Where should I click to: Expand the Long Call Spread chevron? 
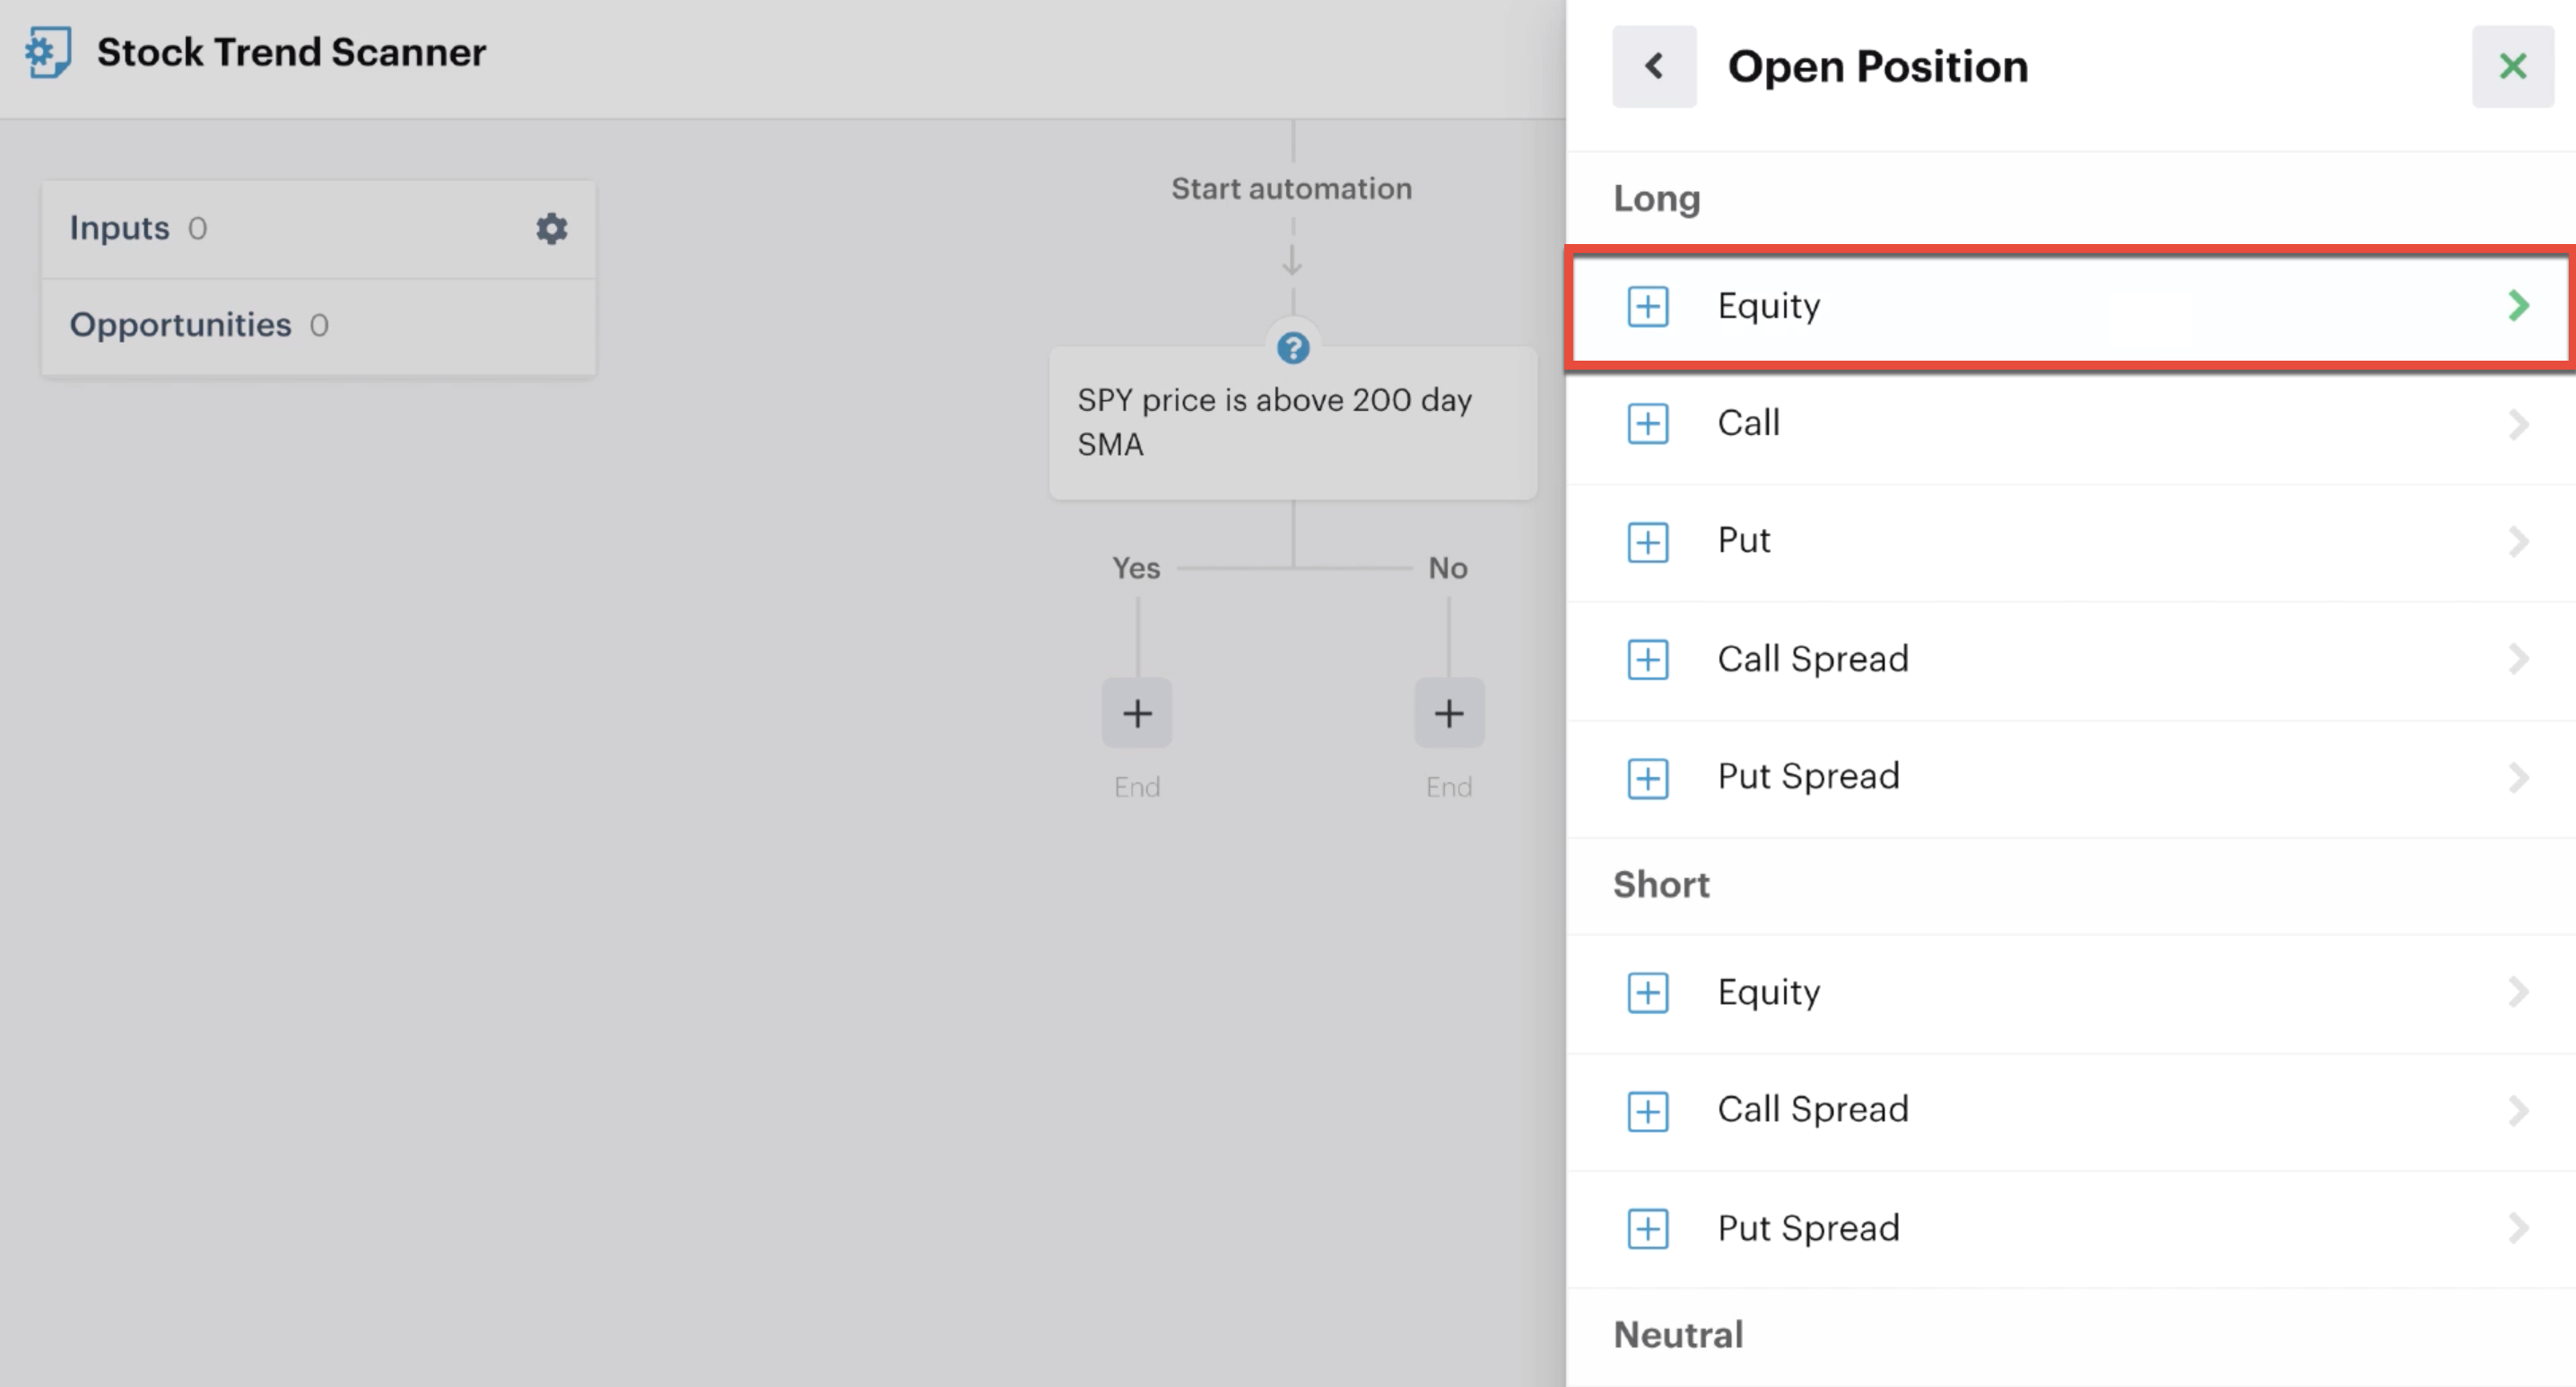[2518, 660]
